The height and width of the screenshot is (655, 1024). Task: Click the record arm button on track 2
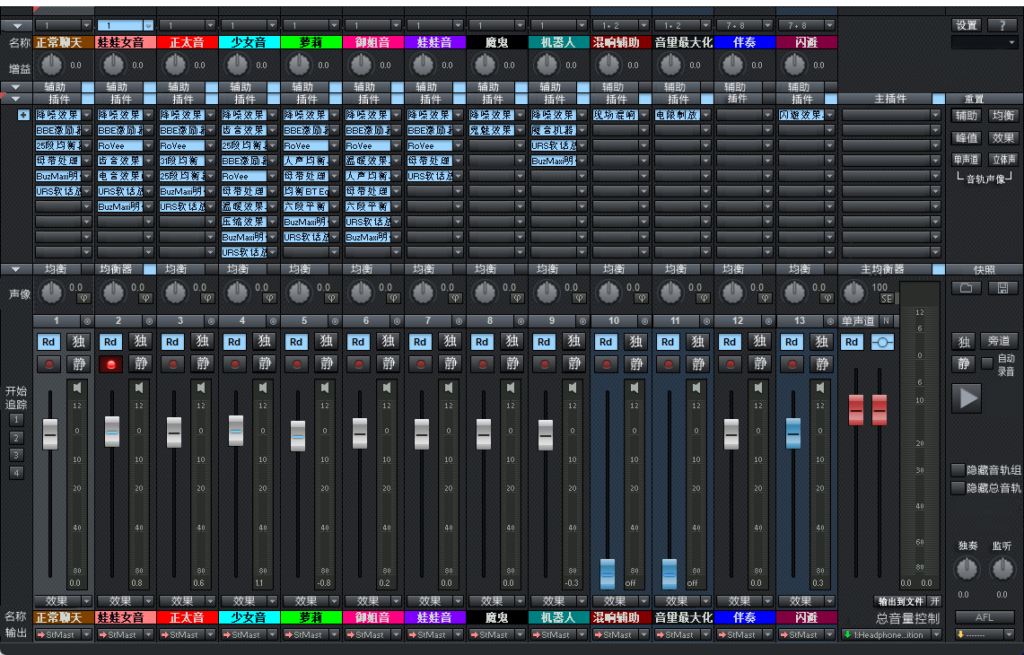pos(110,364)
